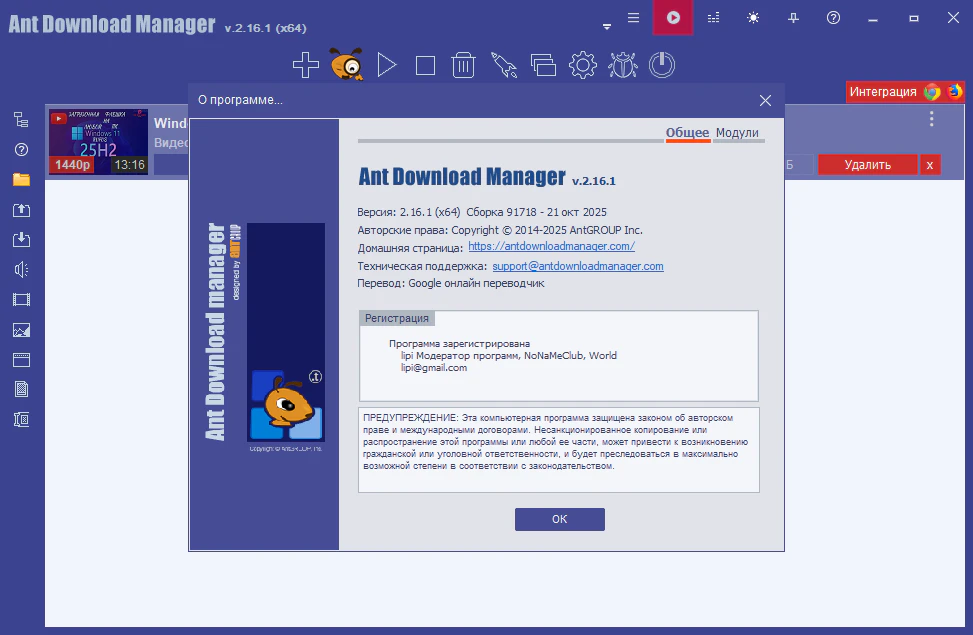Click the add new download plus icon
The image size is (973, 635).
pos(306,66)
